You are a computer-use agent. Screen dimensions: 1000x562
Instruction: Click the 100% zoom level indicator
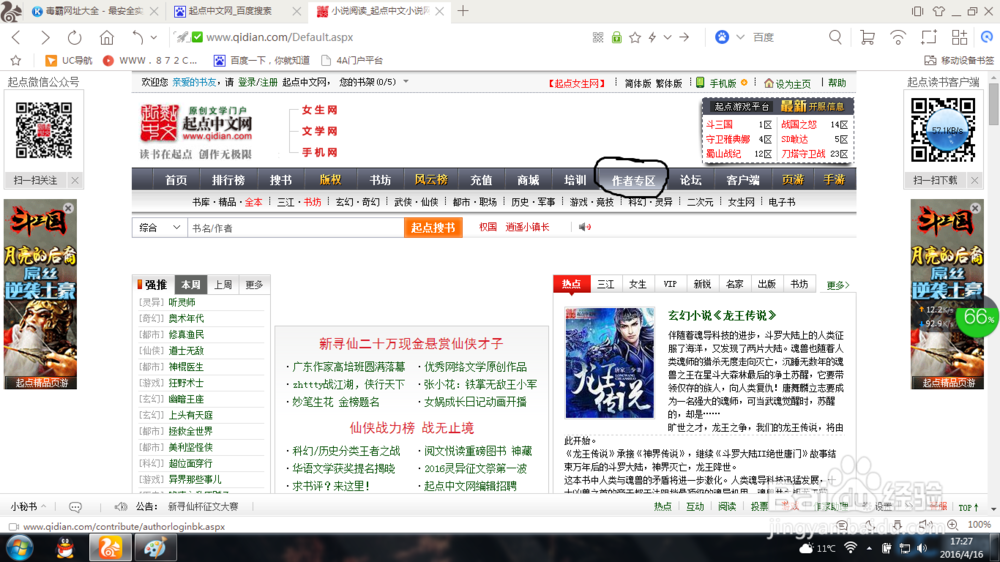[x=979, y=524]
